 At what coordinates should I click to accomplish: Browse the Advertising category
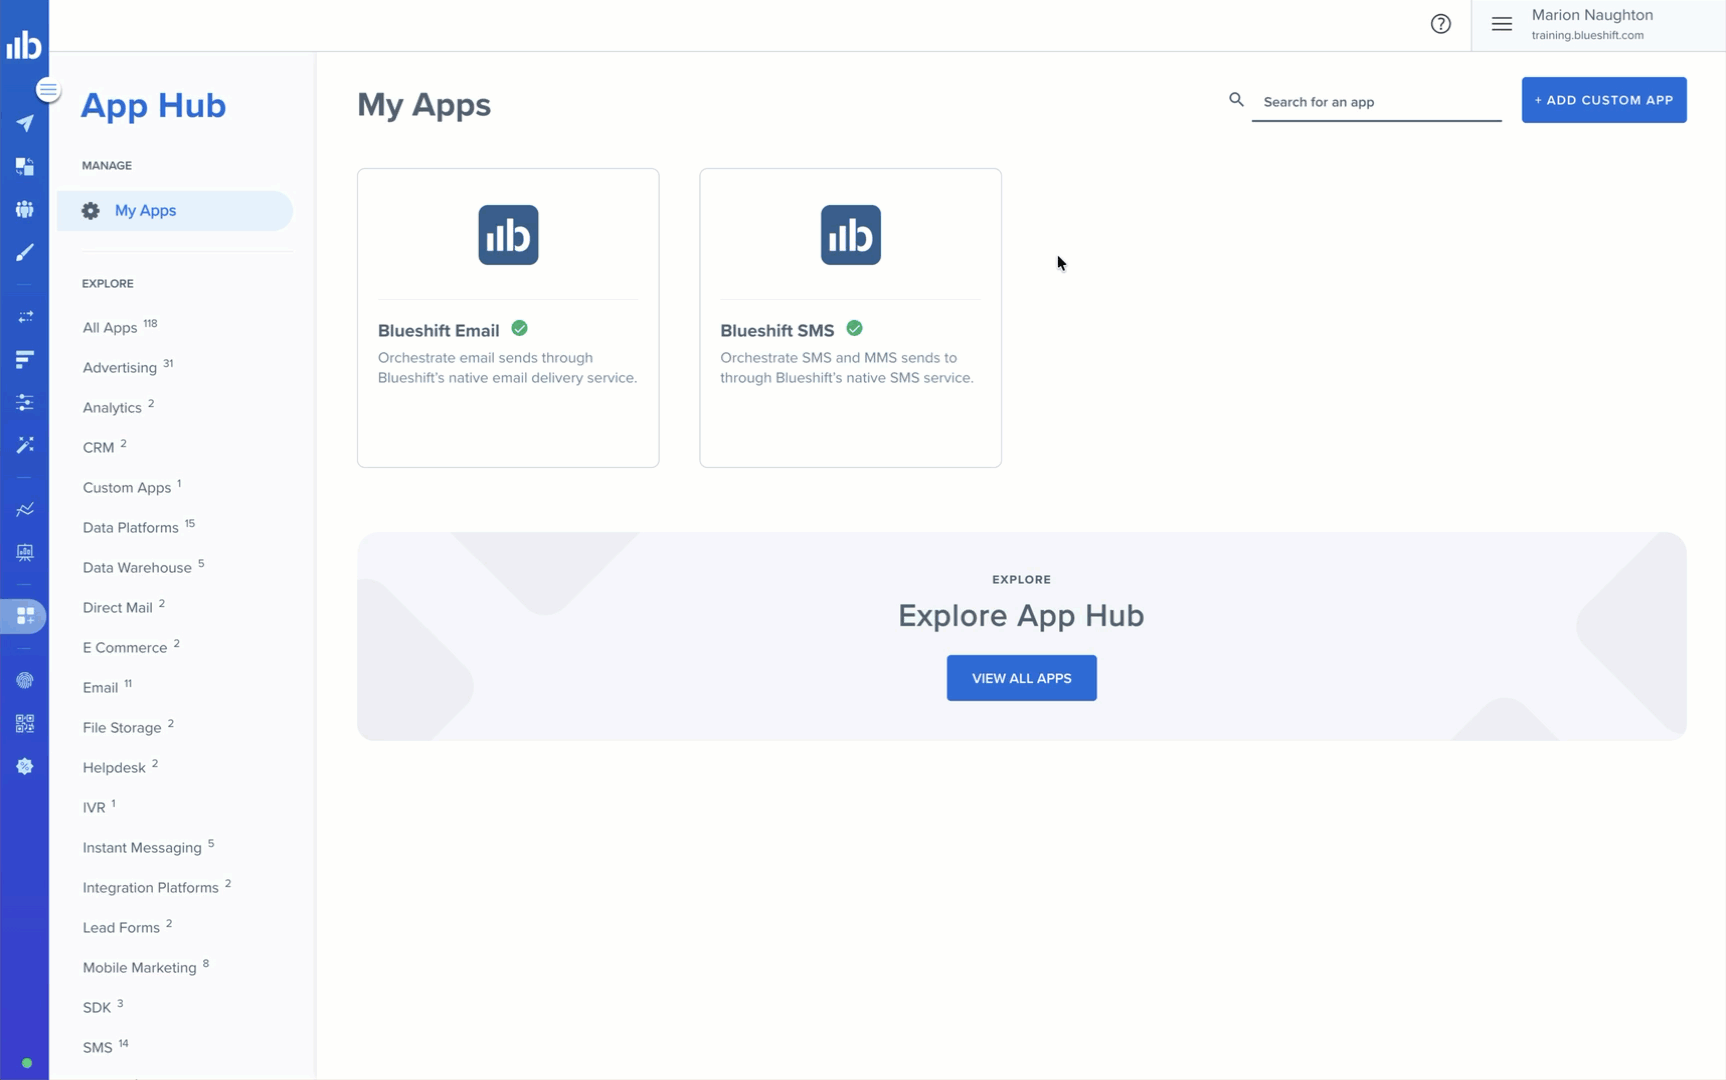(128, 367)
